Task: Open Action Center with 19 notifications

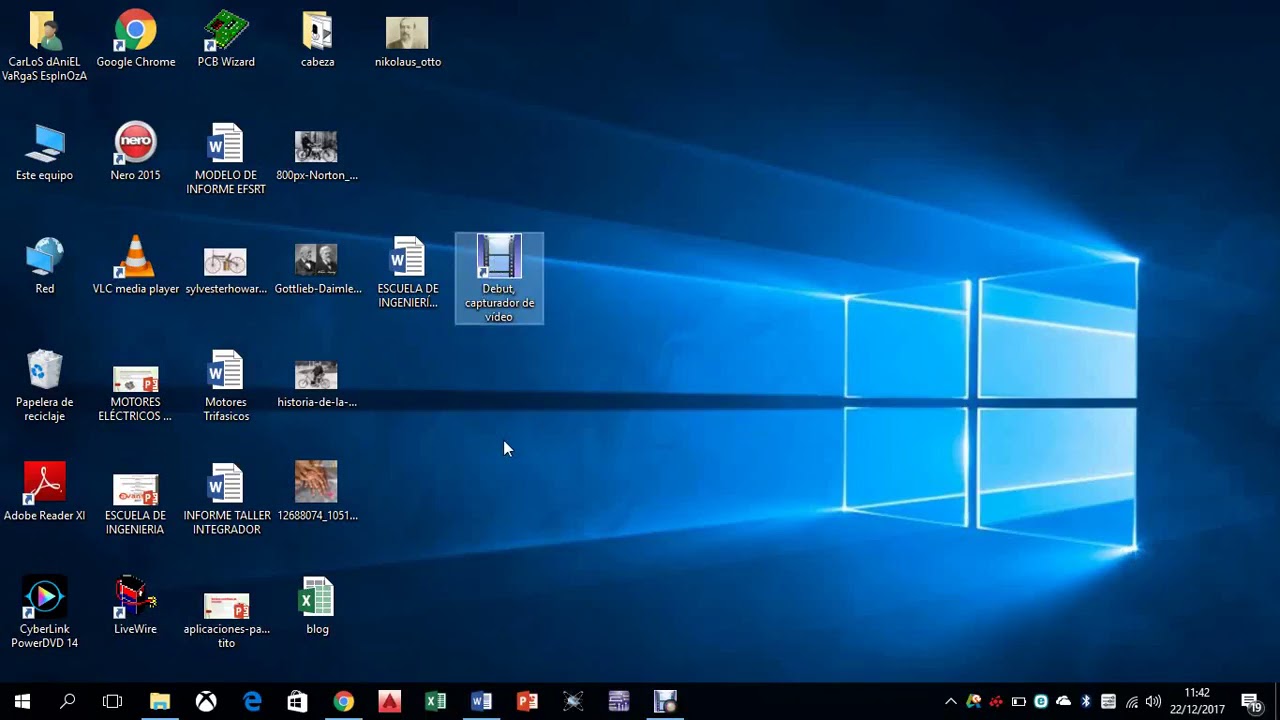Action: 1251,702
